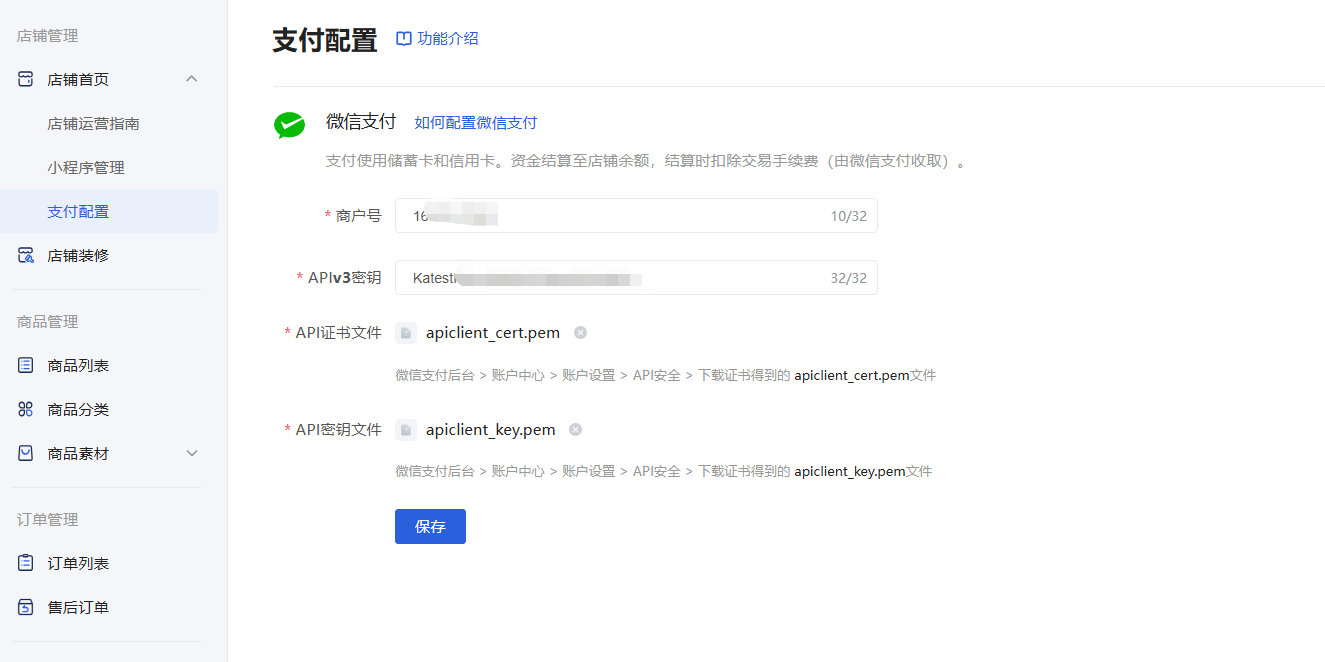Click file icon beside apiclient_key.pem

tap(406, 430)
